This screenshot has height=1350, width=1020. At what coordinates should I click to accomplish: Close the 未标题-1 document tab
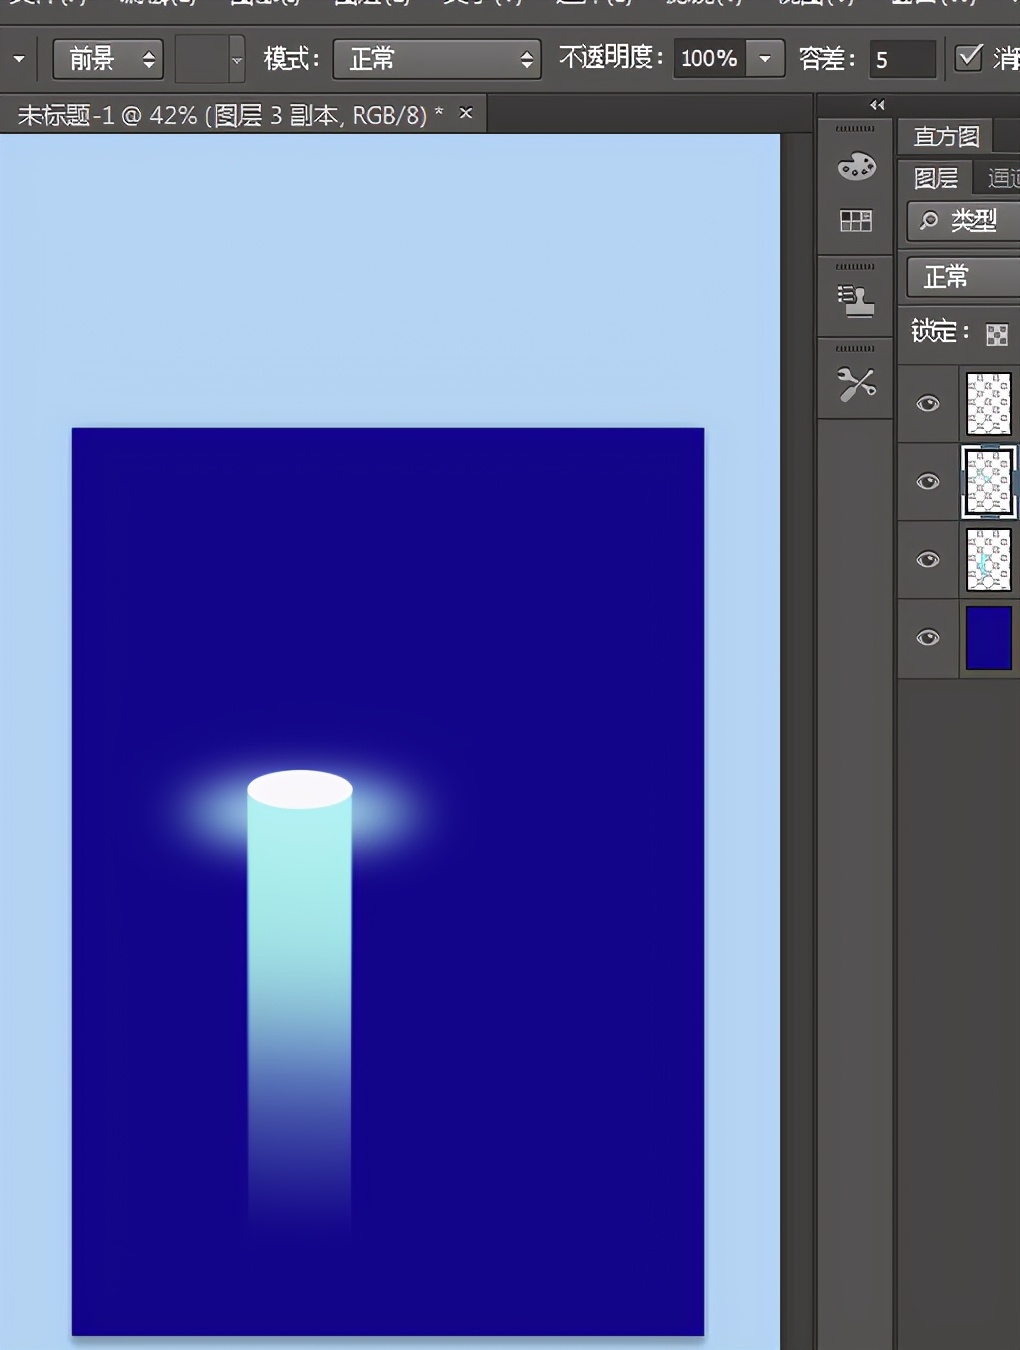[x=466, y=113]
